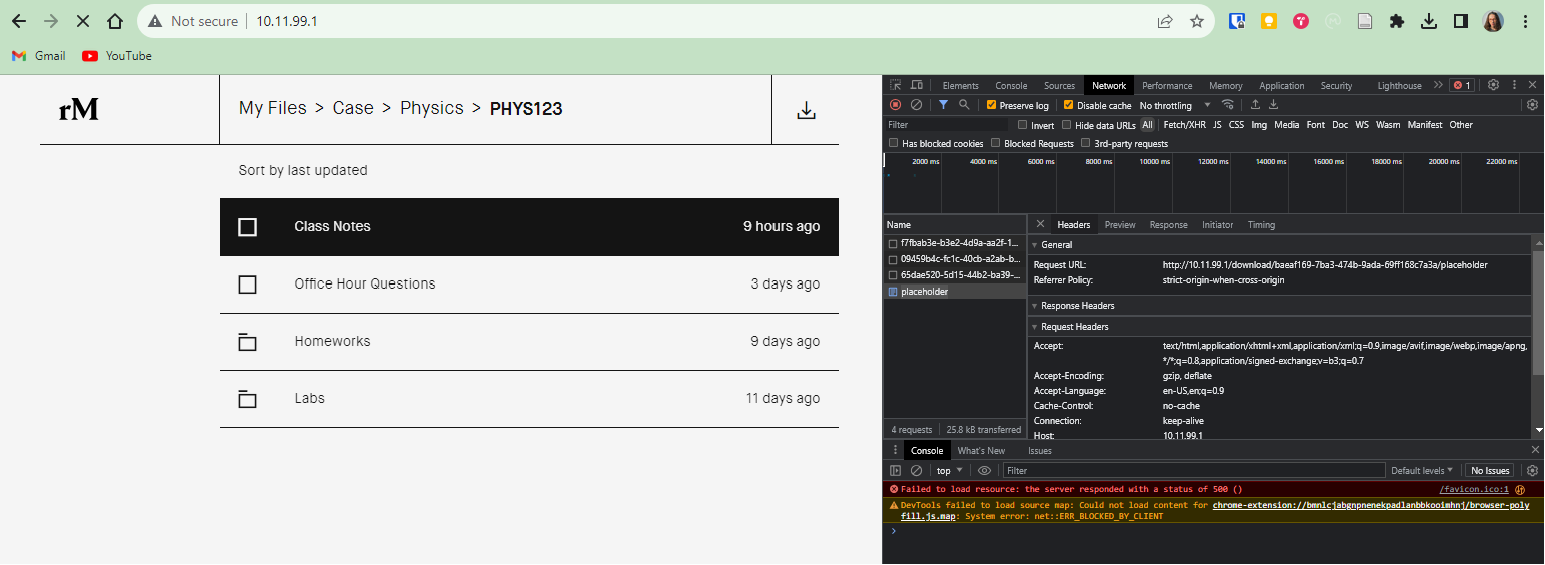1545x565 pixels.
Task: Open the Homeworks folder
Action: tap(332, 342)
